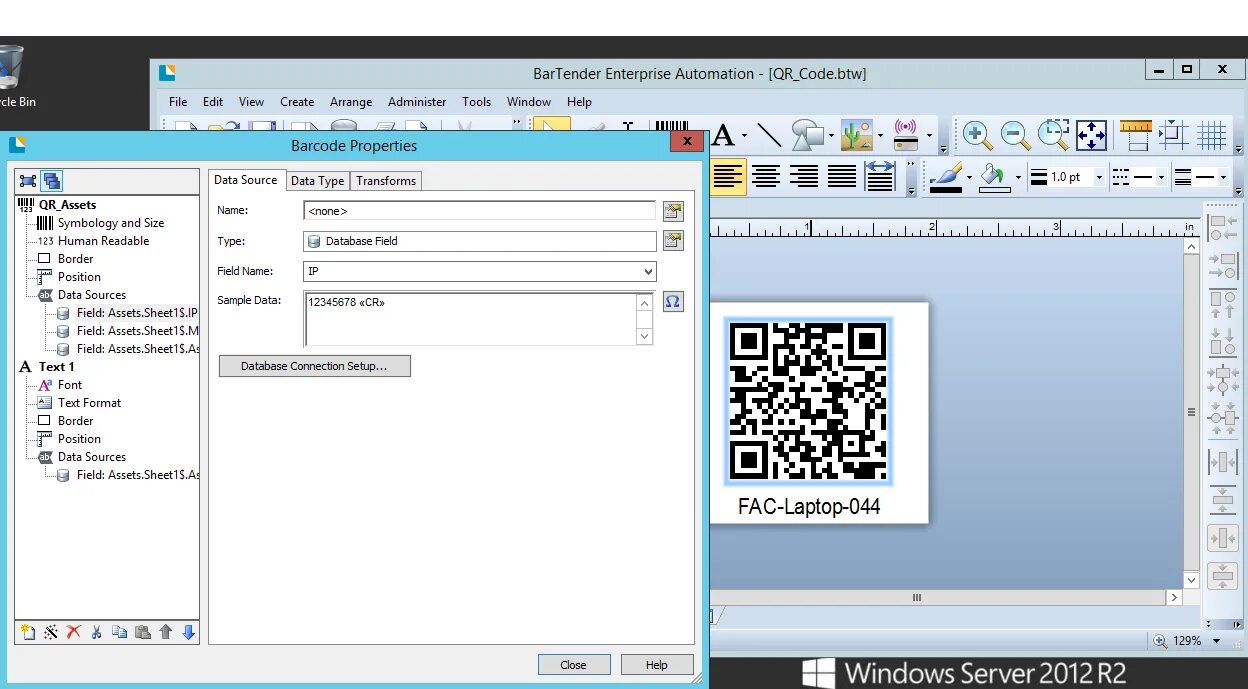Select Human Readable under QR_Assets
This screenshot has width=1248, height=689.
click(103, 241)
